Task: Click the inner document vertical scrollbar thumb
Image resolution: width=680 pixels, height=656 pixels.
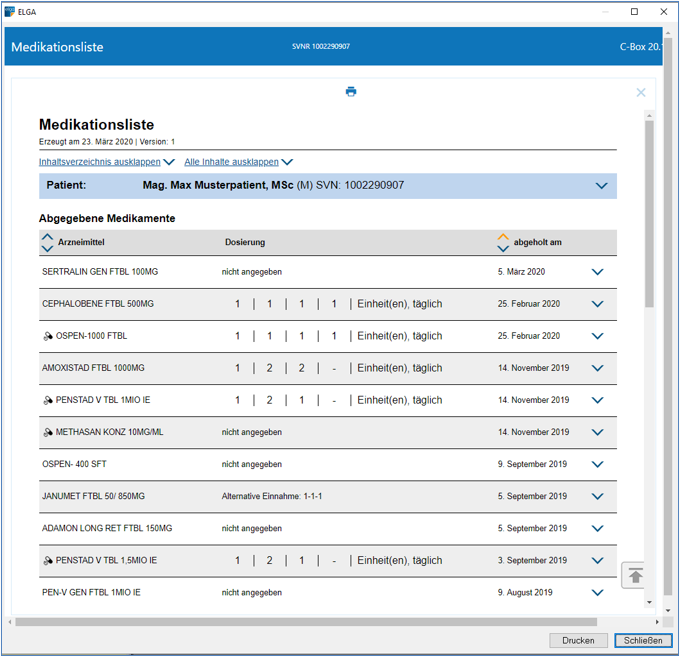Action: (x=649, y=214)
